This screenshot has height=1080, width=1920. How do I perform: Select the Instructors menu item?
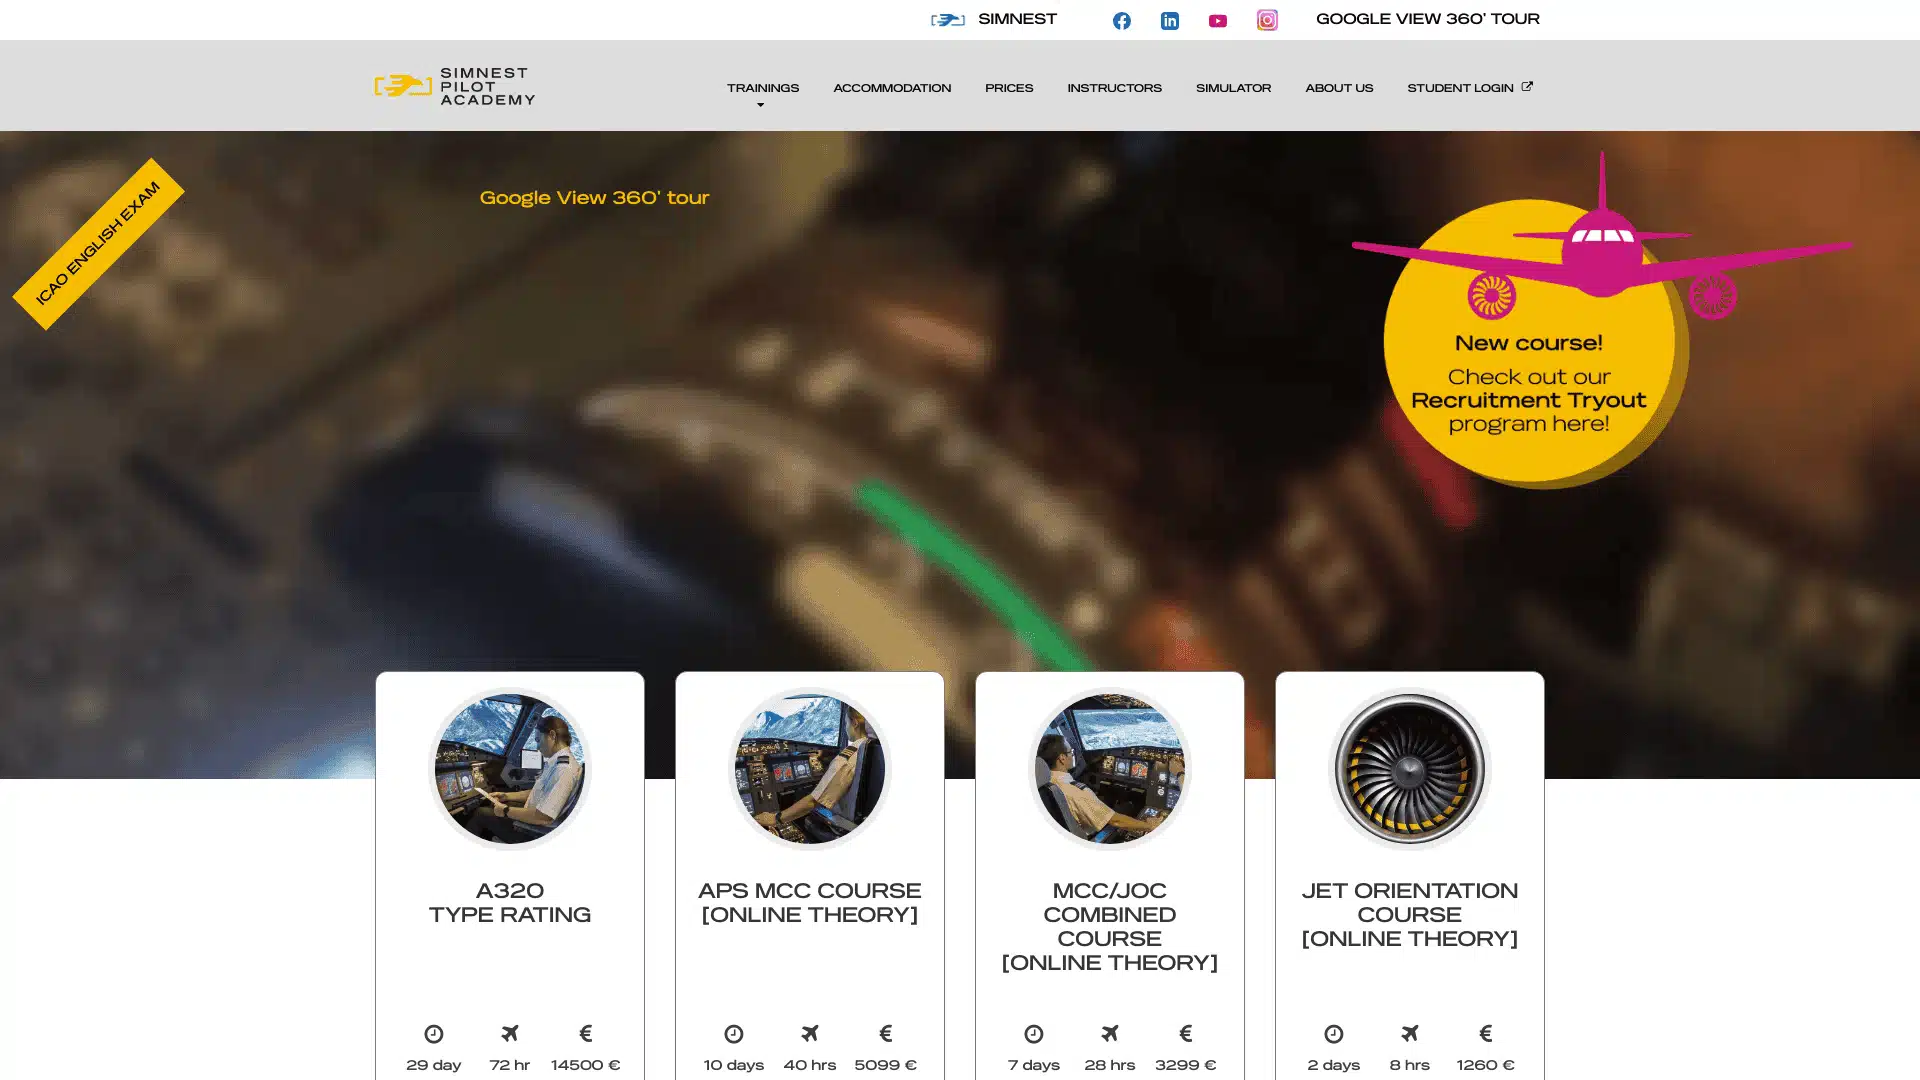pyautogui.click(x=1114, y=88)
